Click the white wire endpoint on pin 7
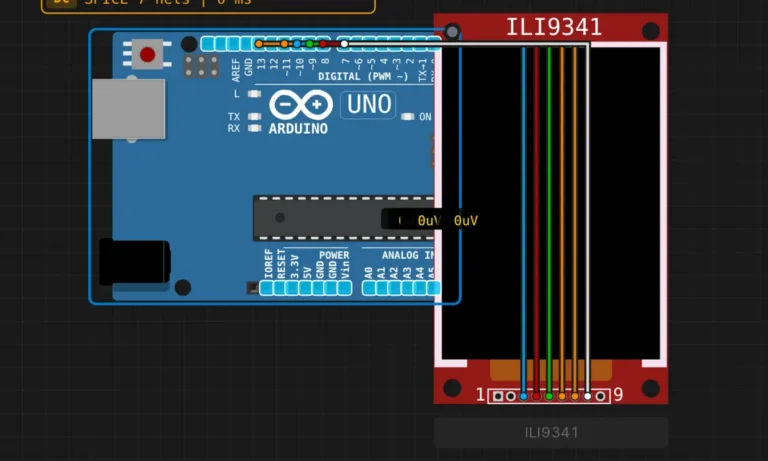This screenshot has height=461, width=768. pos(344,44)
